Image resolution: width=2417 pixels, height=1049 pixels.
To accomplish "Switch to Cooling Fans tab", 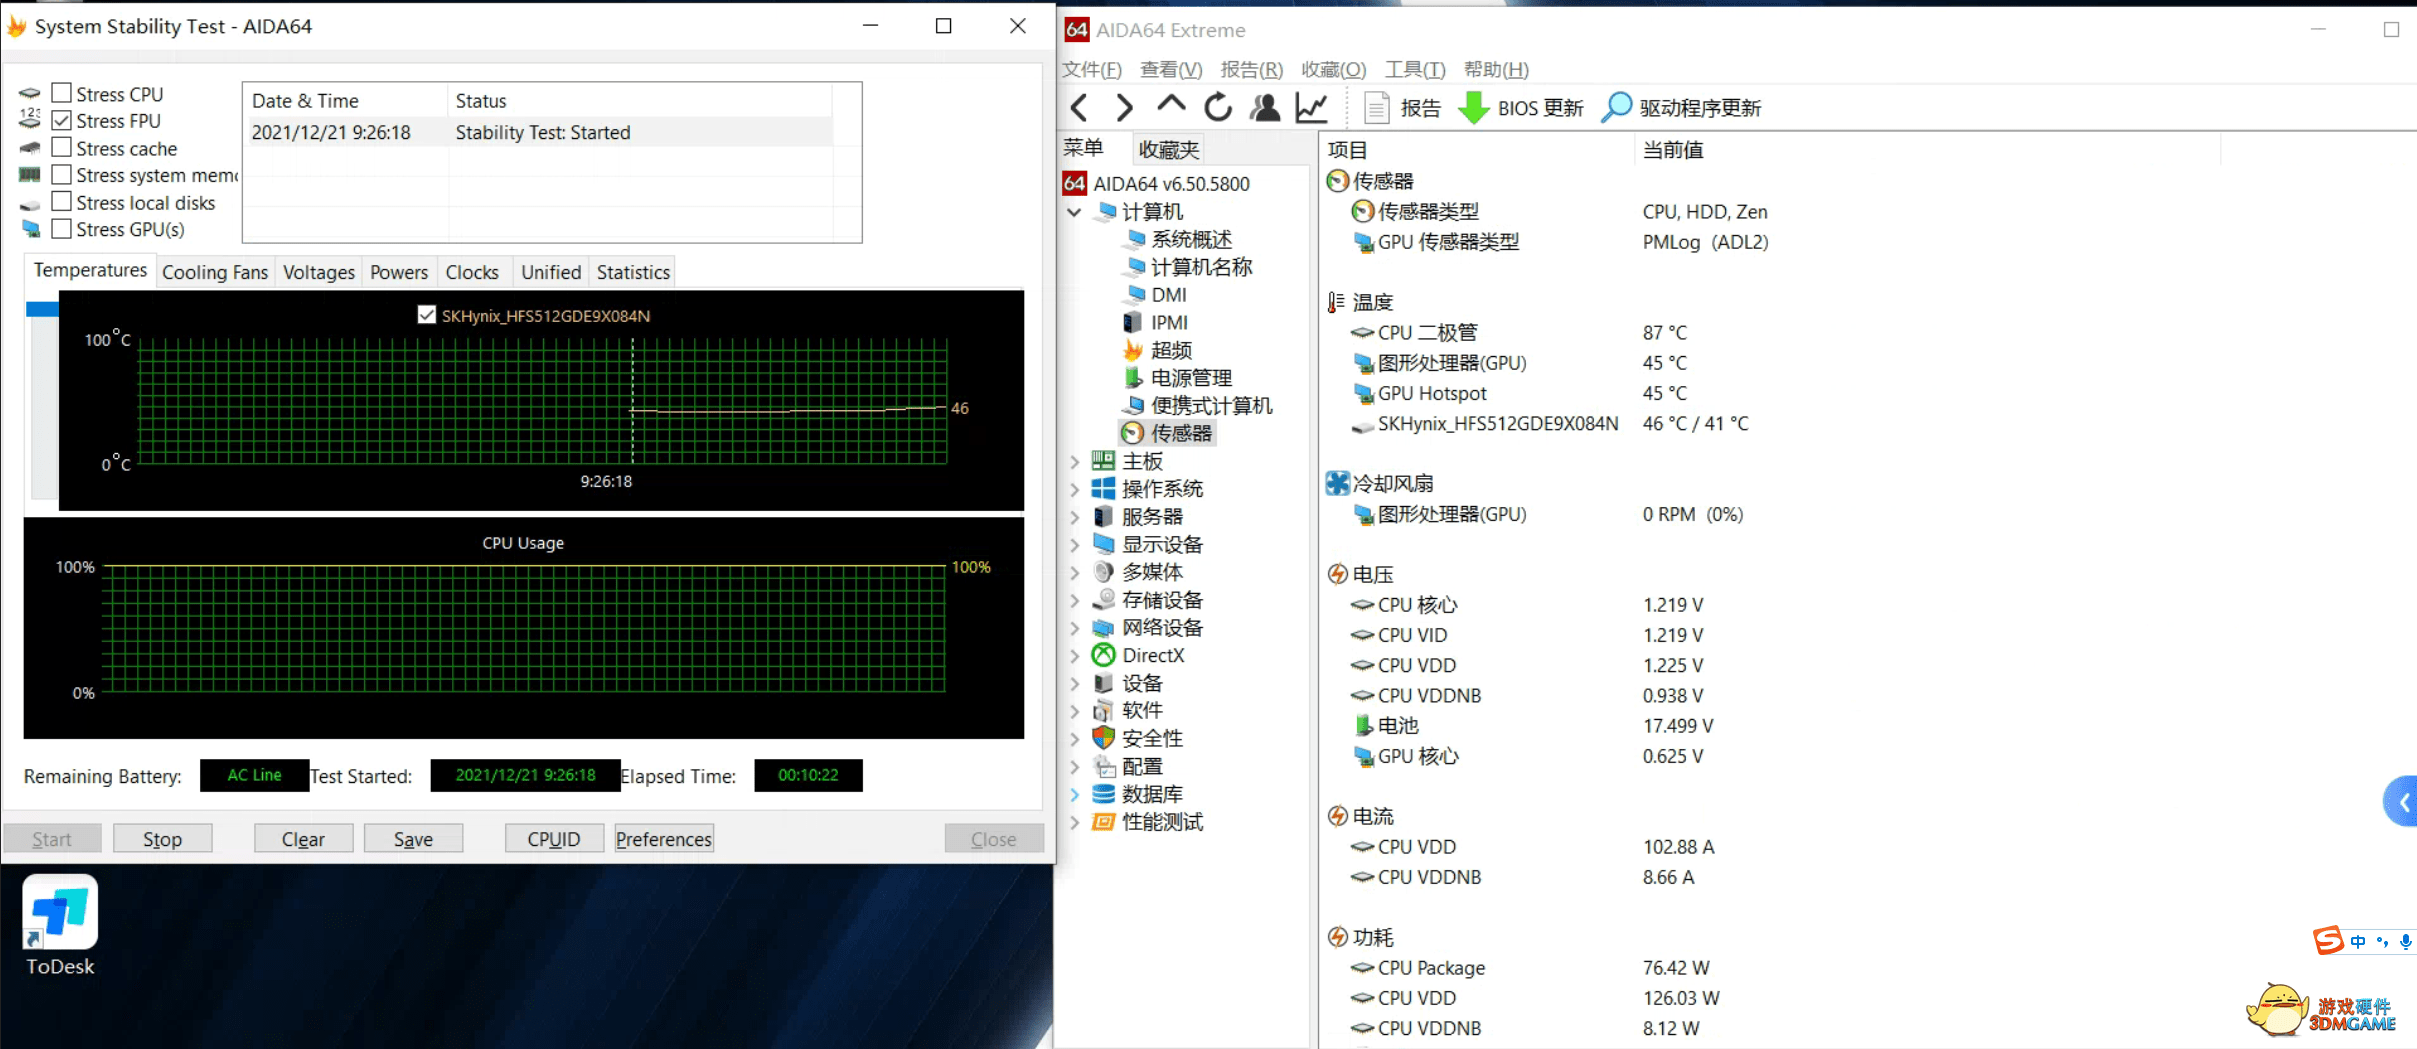I will (215, 272).
